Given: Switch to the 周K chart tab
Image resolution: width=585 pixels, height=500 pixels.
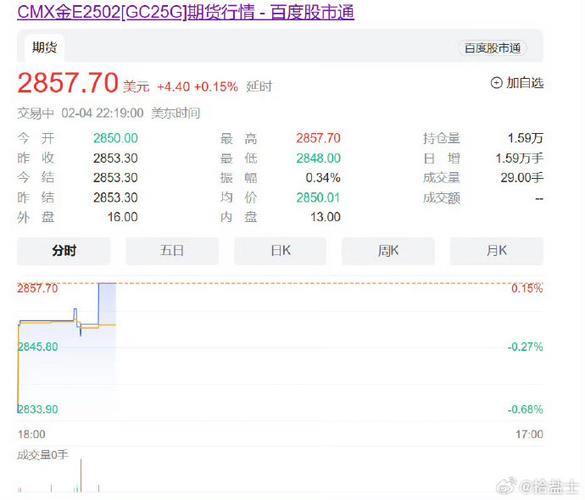Looking at the screenshot, I should pyautogui.click(x=388, y=251).
